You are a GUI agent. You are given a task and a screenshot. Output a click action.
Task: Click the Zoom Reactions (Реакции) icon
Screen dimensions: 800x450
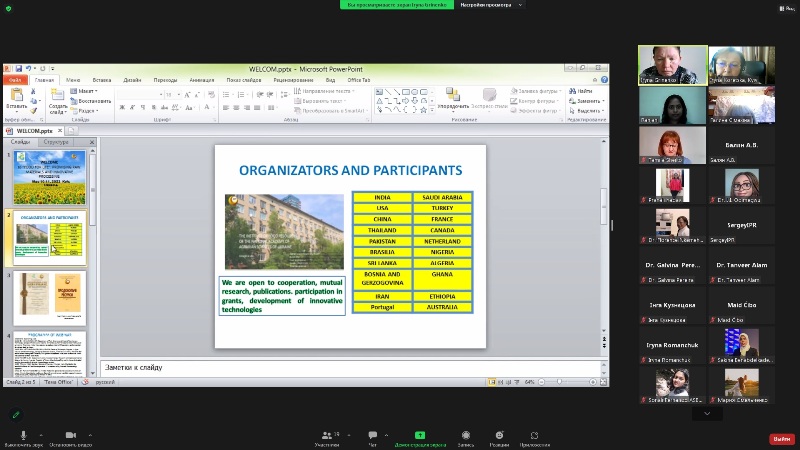[x=499, y=436]
